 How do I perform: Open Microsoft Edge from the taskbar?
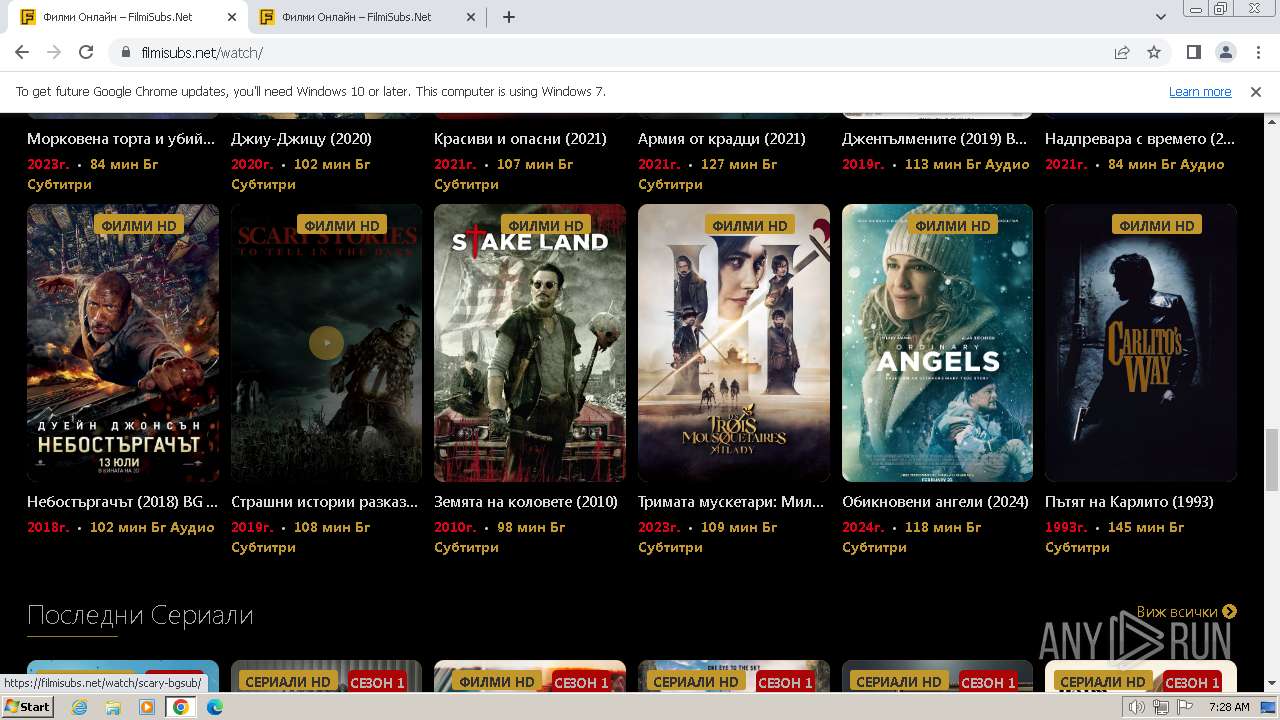pyautogui.click(x=214, y=707)
